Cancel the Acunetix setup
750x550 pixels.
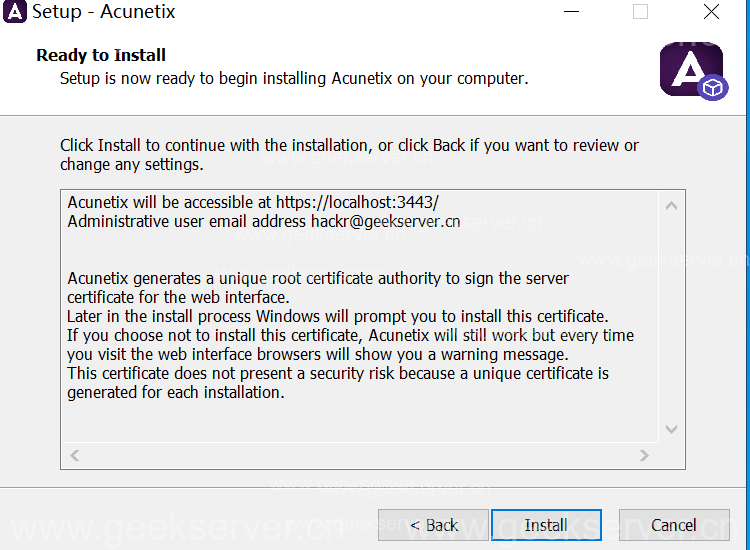[x=673, y=525]
